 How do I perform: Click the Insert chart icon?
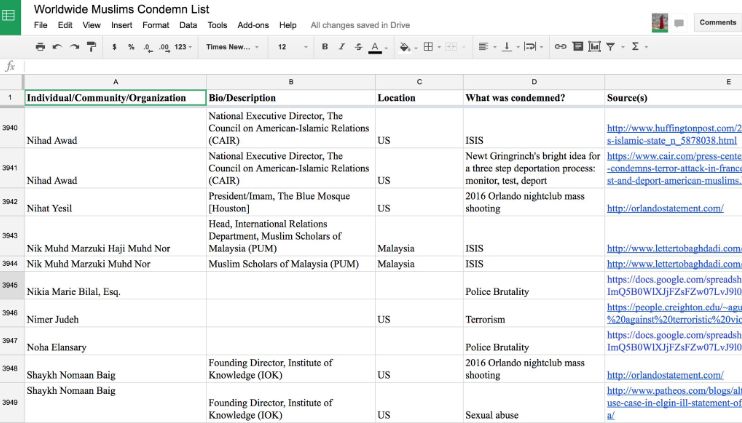(x=594, y=47)
